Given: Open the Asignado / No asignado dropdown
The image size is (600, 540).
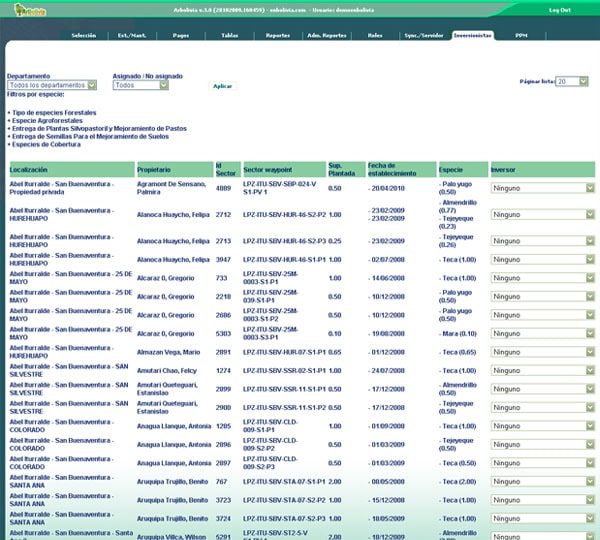Looking at the screenshot, I should point(140,85).
